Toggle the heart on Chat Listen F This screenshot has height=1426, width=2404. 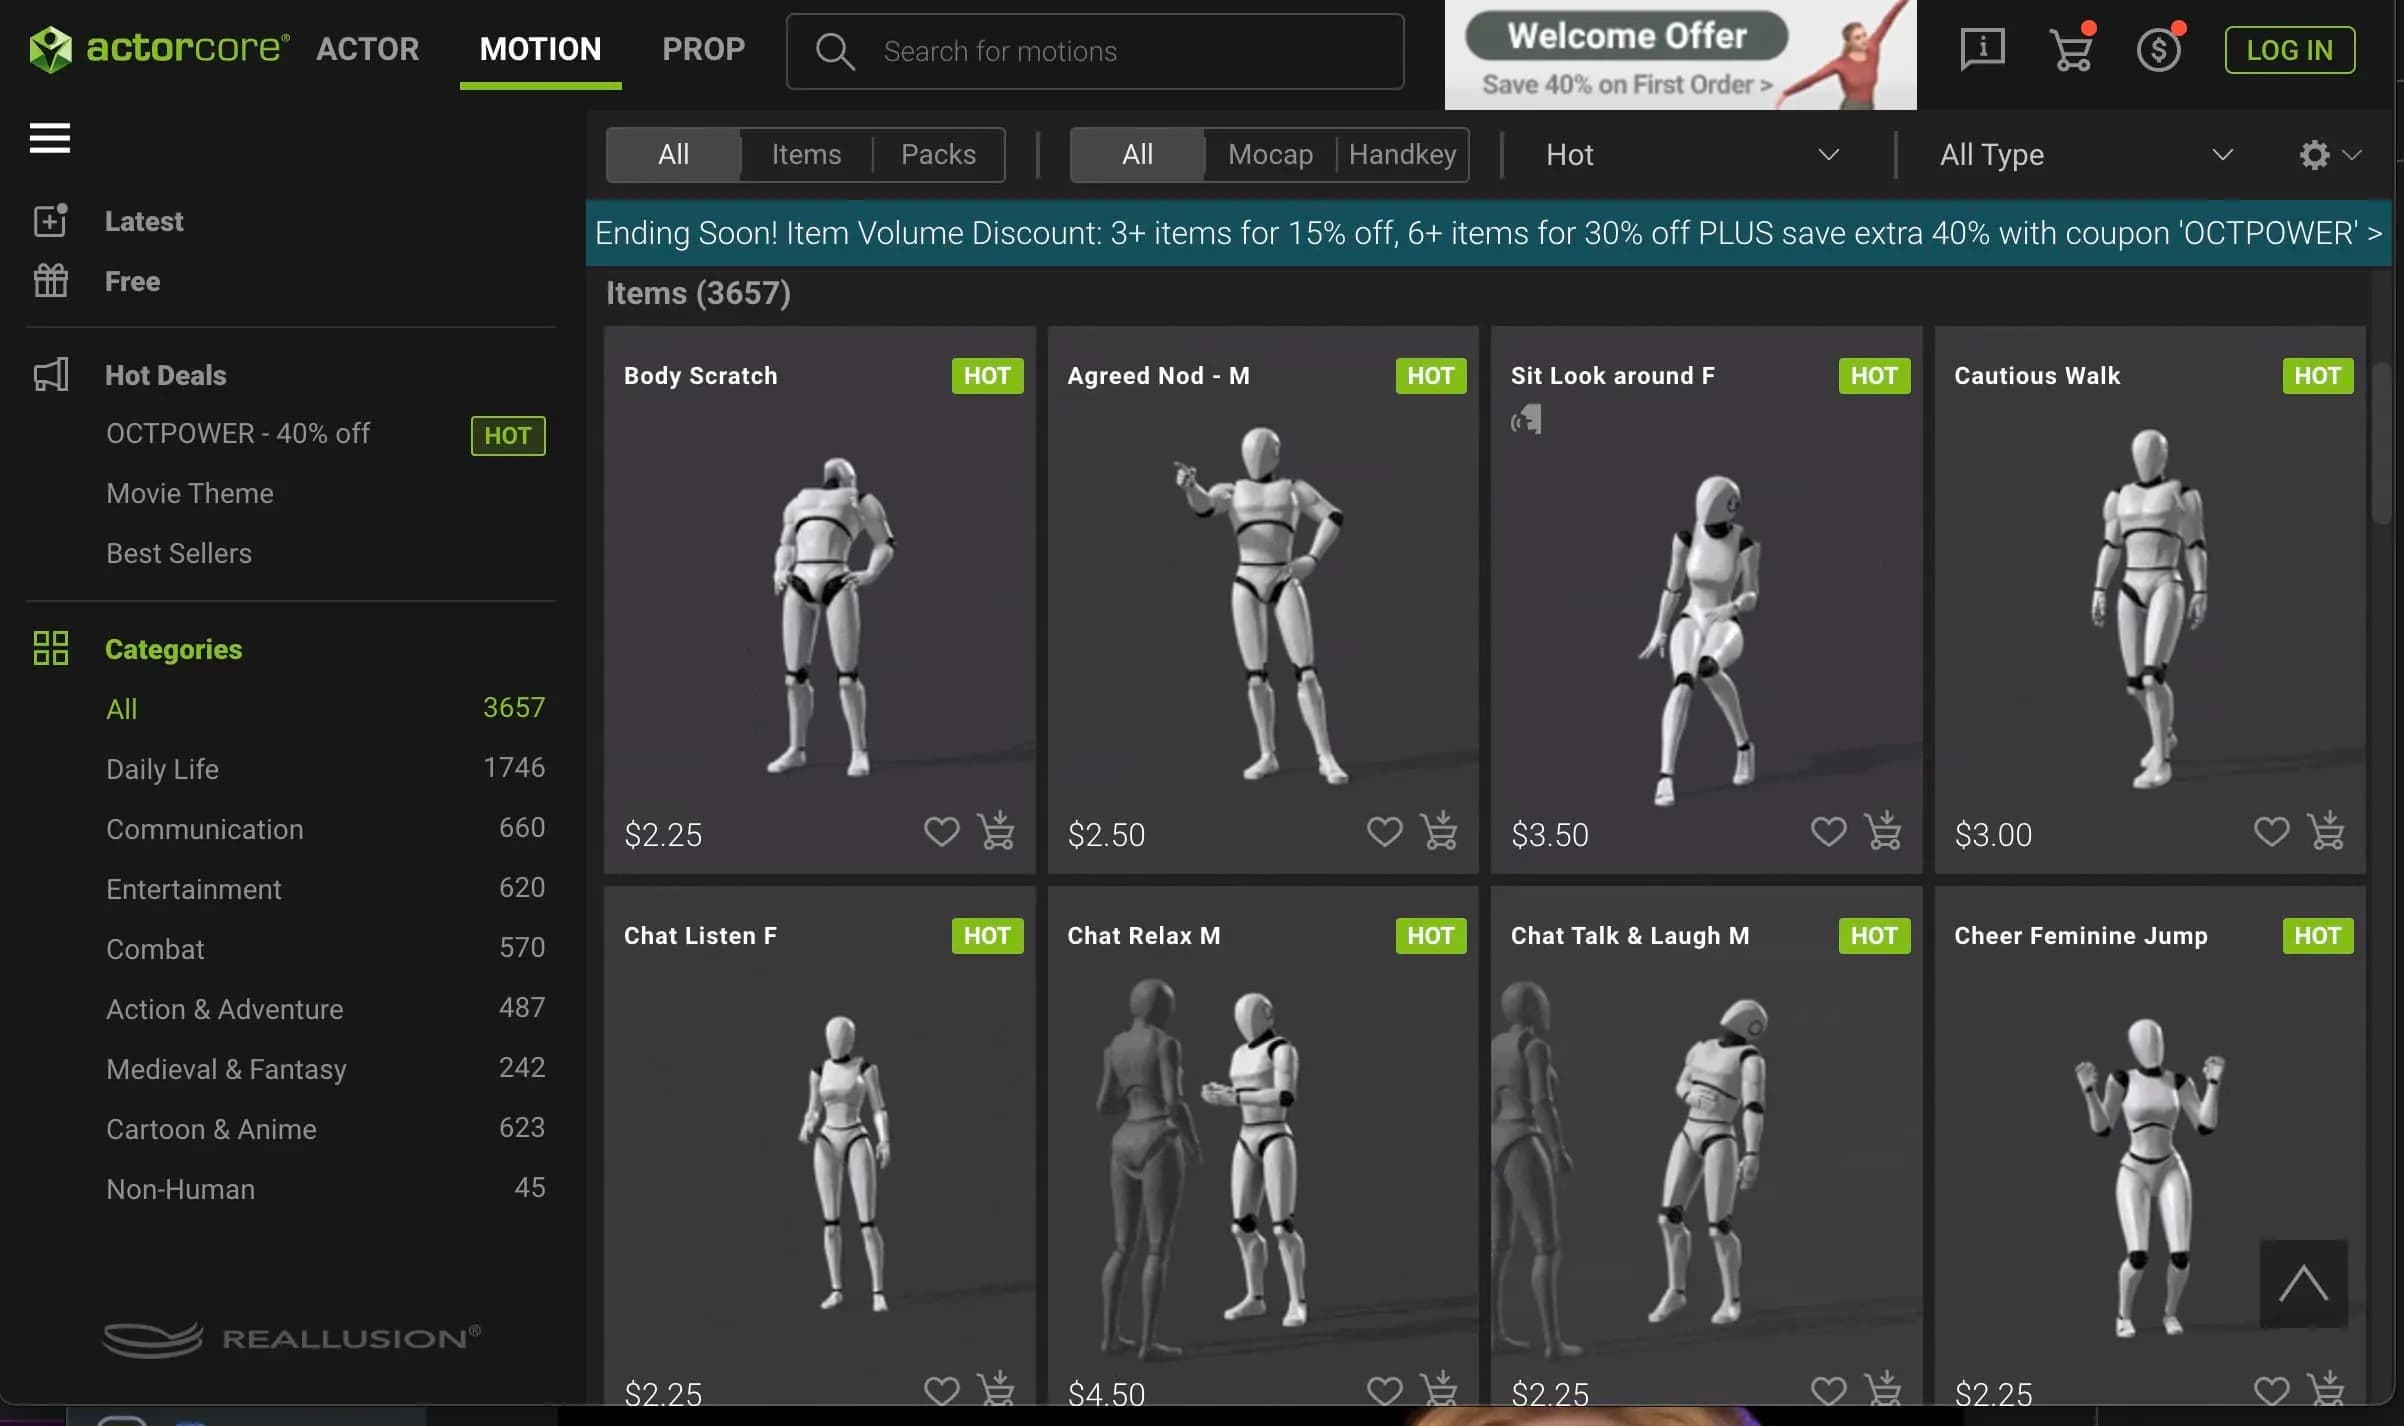941,1390
